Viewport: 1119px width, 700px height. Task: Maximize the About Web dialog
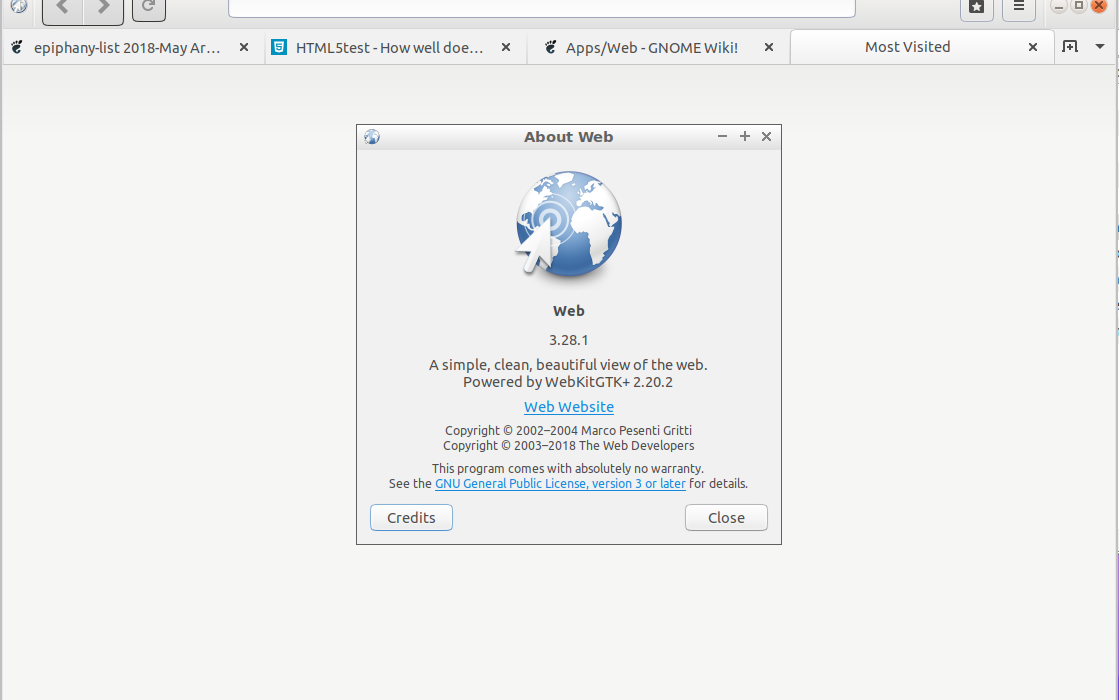[x=744, y=136]
